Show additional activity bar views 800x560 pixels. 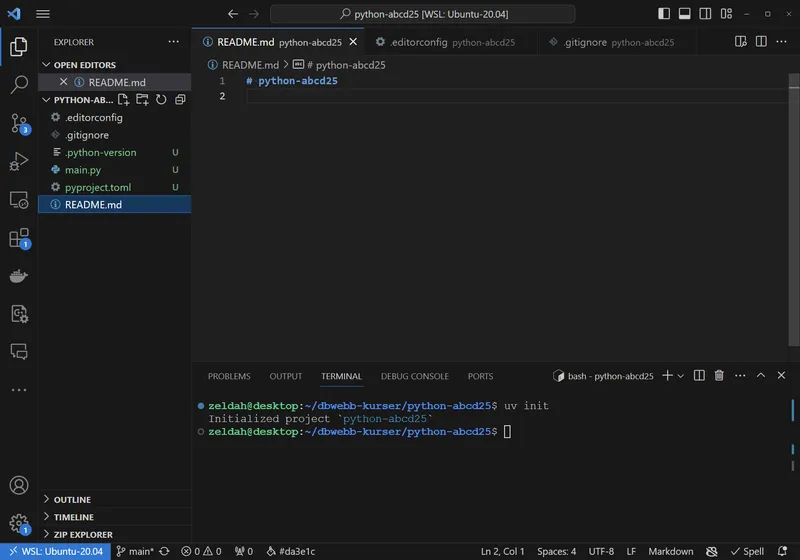coord(19,390)
